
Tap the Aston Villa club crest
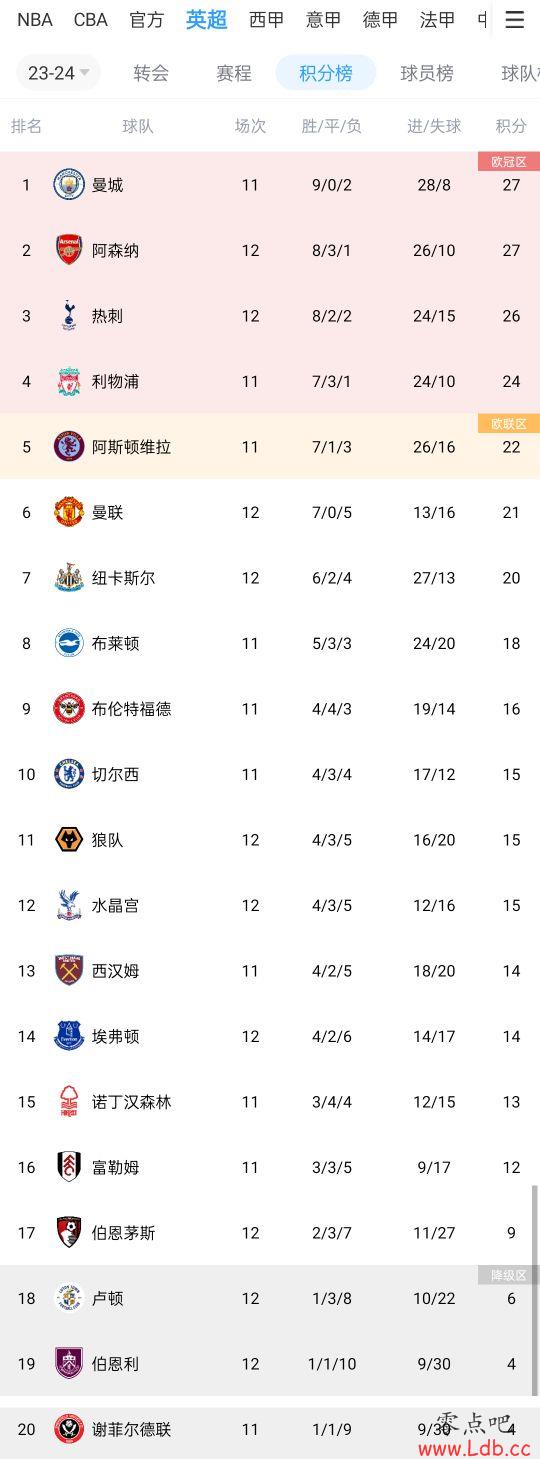click(69, 446)
